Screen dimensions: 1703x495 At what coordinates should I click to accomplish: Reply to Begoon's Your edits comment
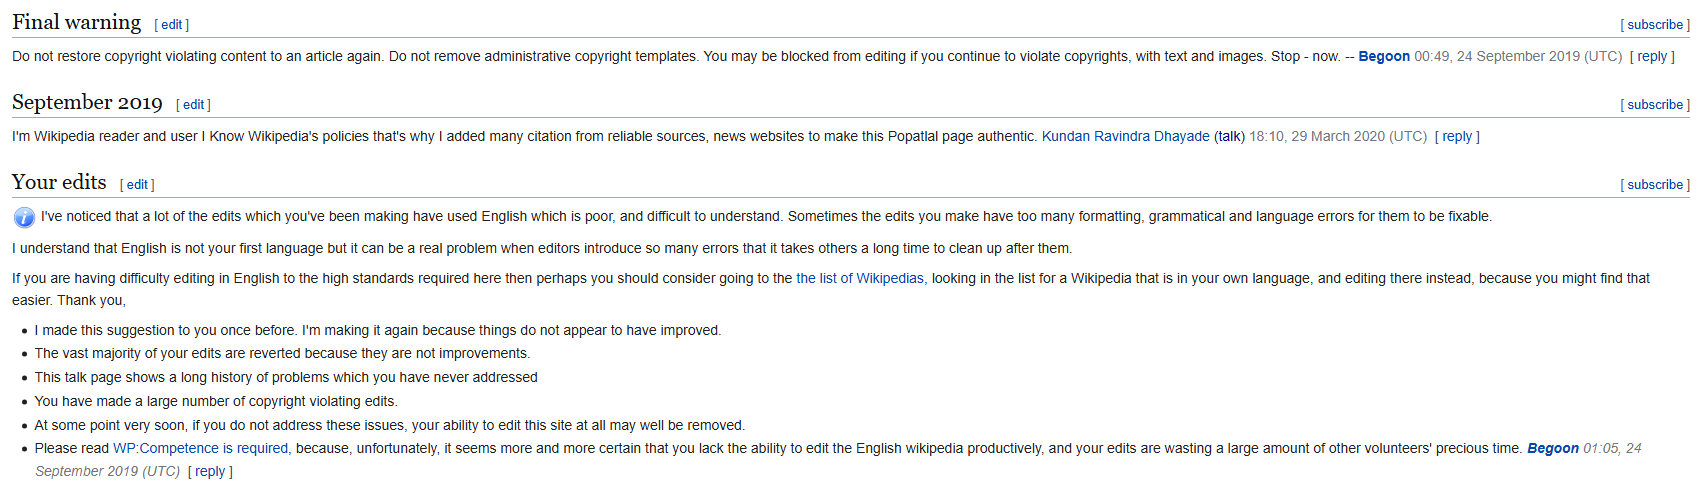pyautogui.click(x=210, y=472)
